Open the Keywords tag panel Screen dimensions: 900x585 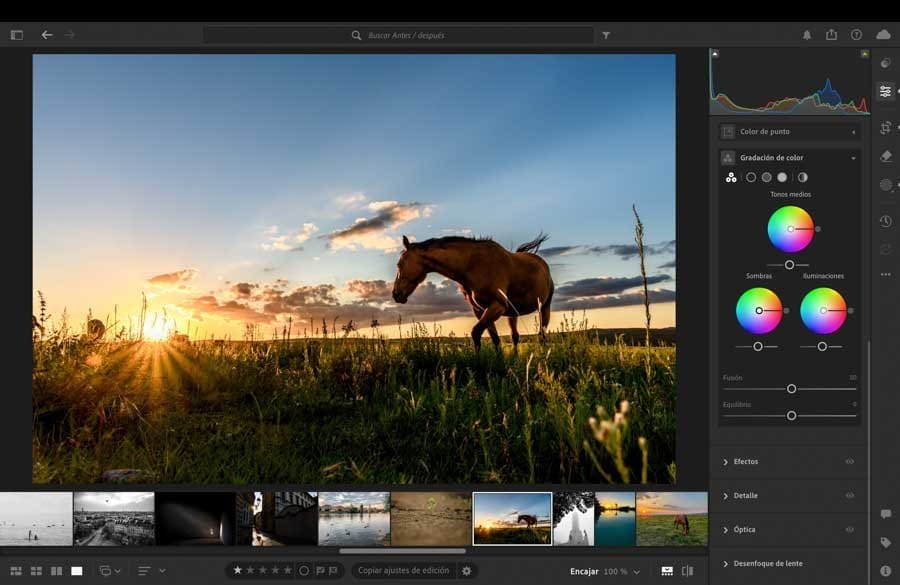tap(885, 542)
